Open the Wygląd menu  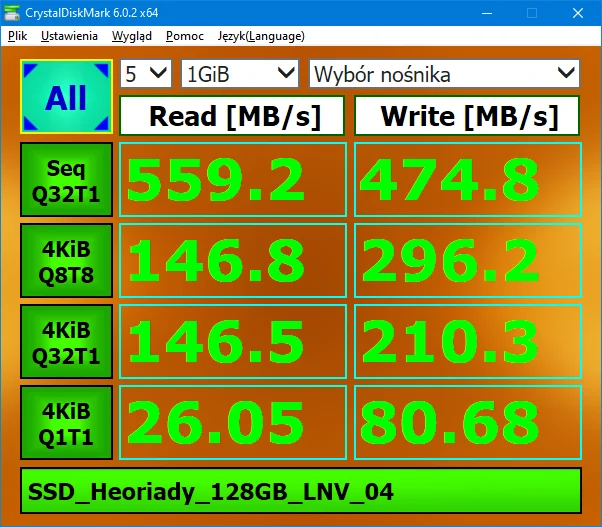[132, 36]
